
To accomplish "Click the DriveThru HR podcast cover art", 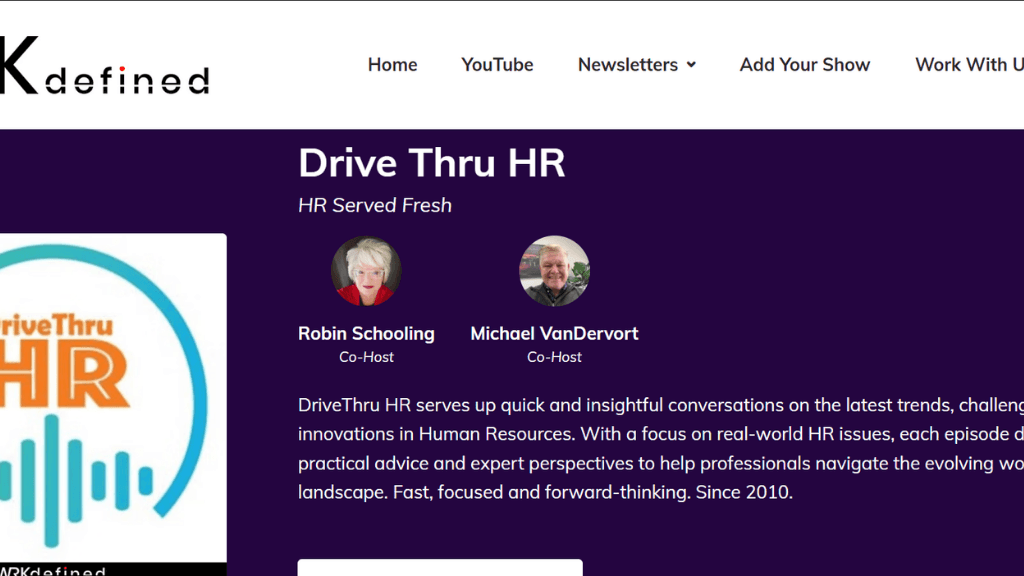I will [113, 405].
